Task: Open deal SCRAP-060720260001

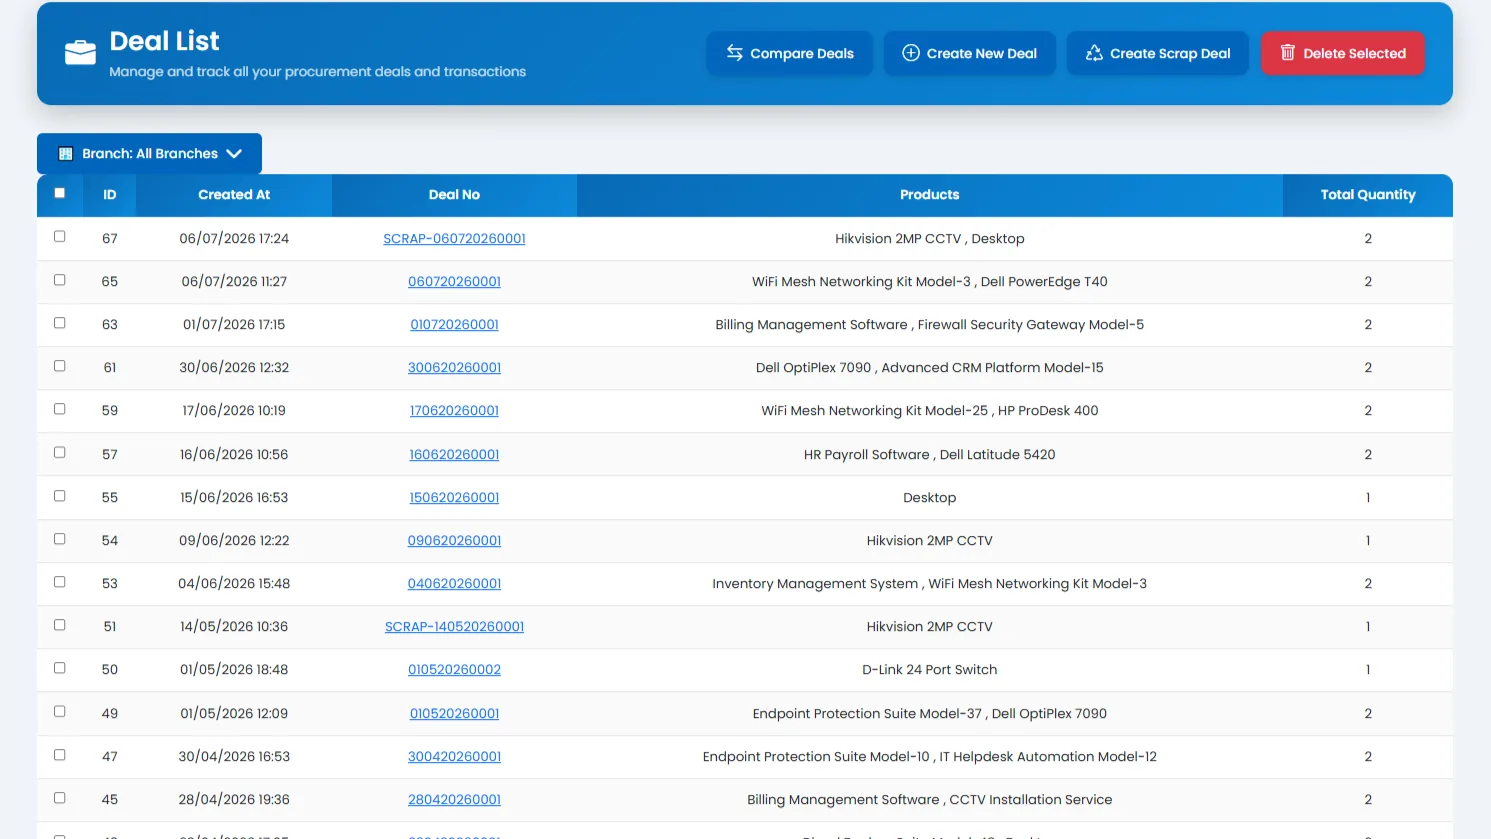Action: pos(454,239)
